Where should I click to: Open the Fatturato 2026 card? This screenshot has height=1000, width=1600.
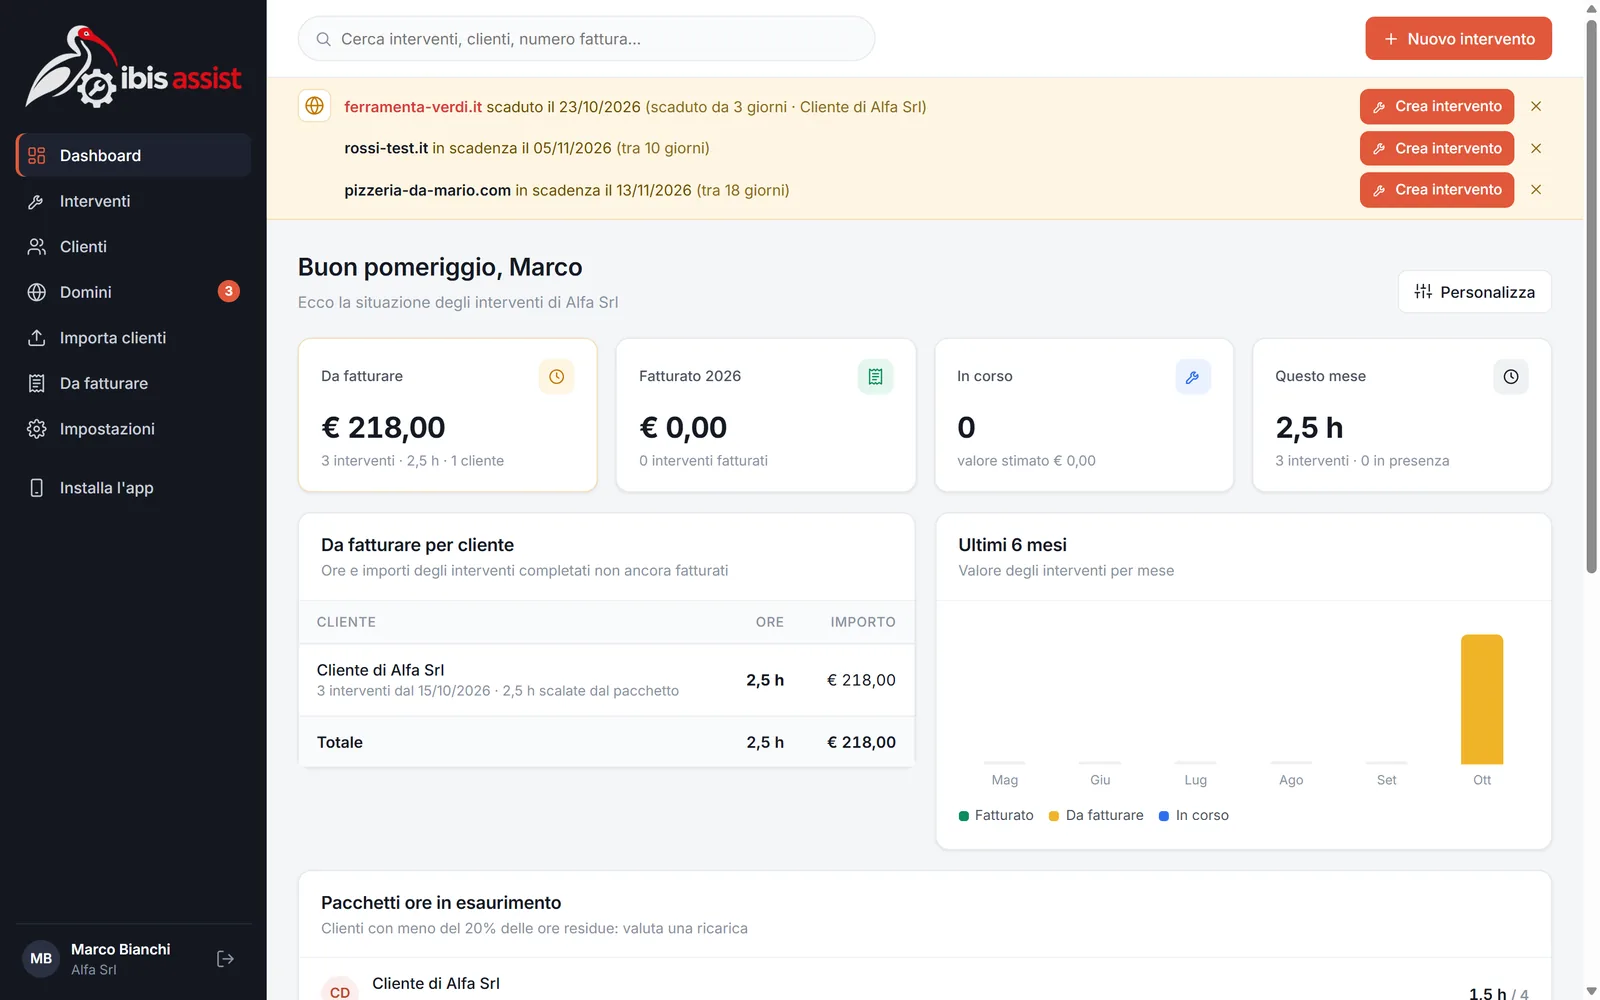click(x=766, y=415)
